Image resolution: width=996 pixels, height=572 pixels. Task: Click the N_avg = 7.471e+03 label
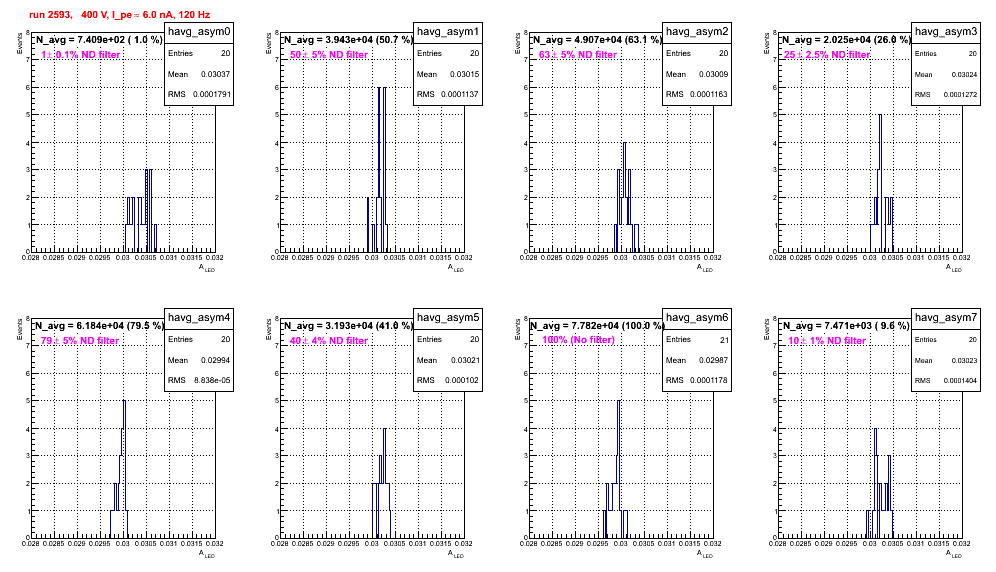pos(845,325)
